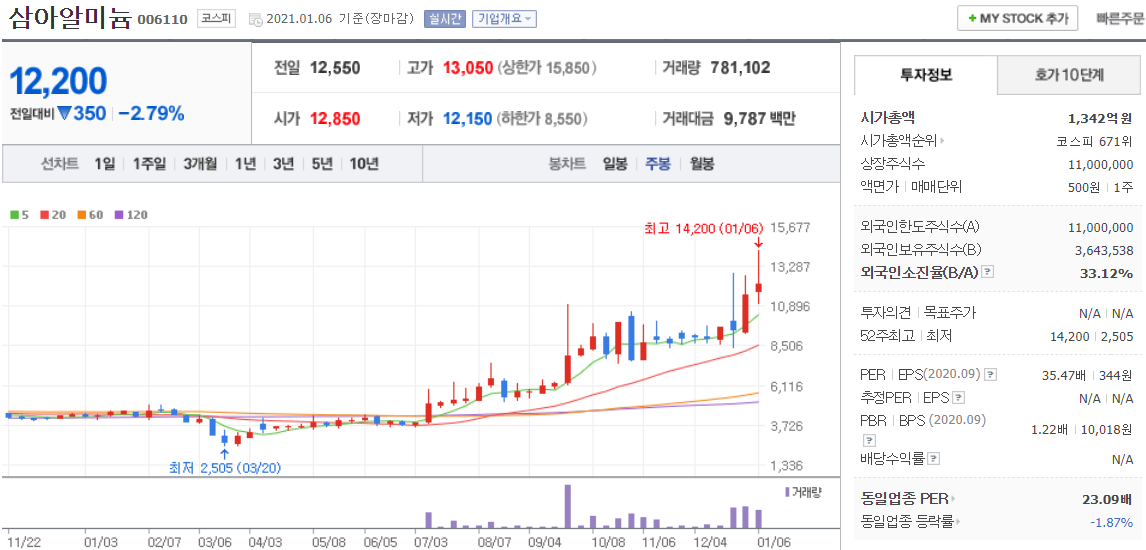Switch to the 투자정보 tab
The width and height of the screenshot is (1146, 550).
point(925,75)
